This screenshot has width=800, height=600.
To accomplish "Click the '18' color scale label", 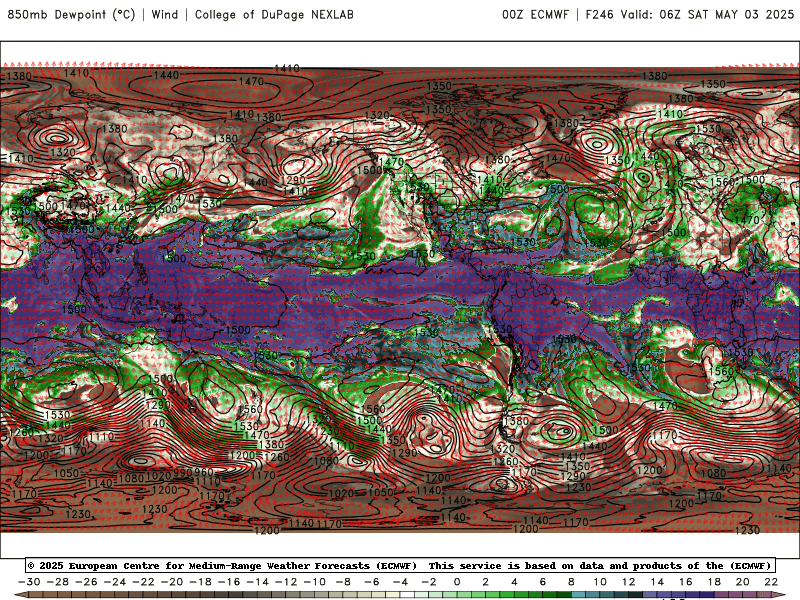I will 714,582.
